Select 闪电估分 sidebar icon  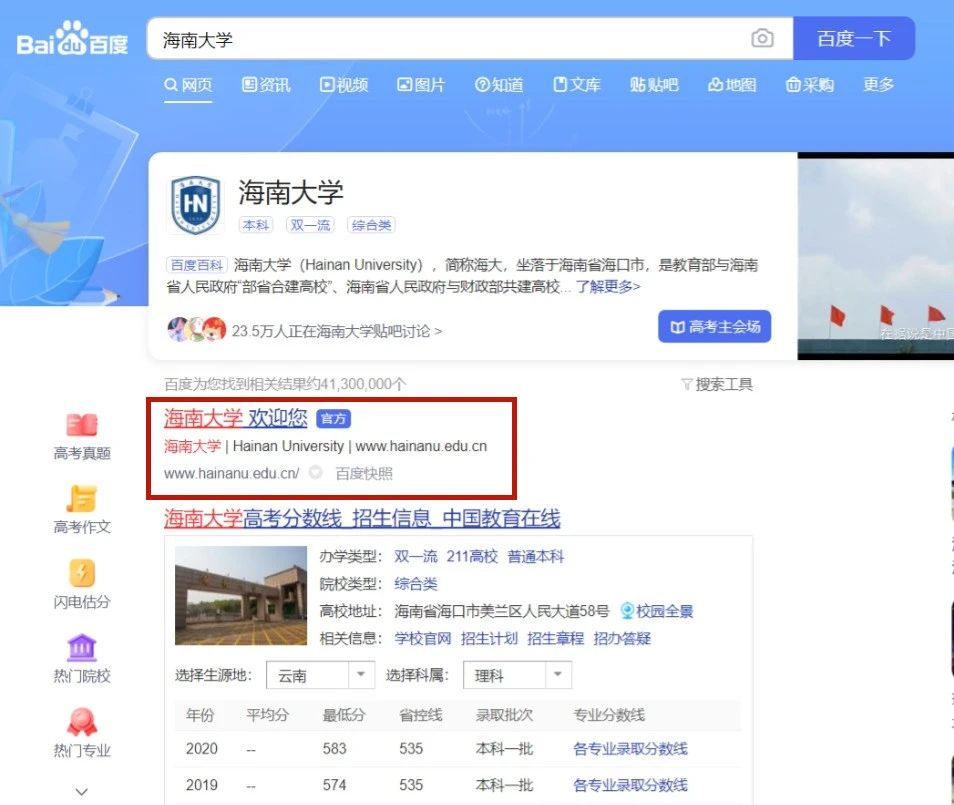(x=82, y=573)
